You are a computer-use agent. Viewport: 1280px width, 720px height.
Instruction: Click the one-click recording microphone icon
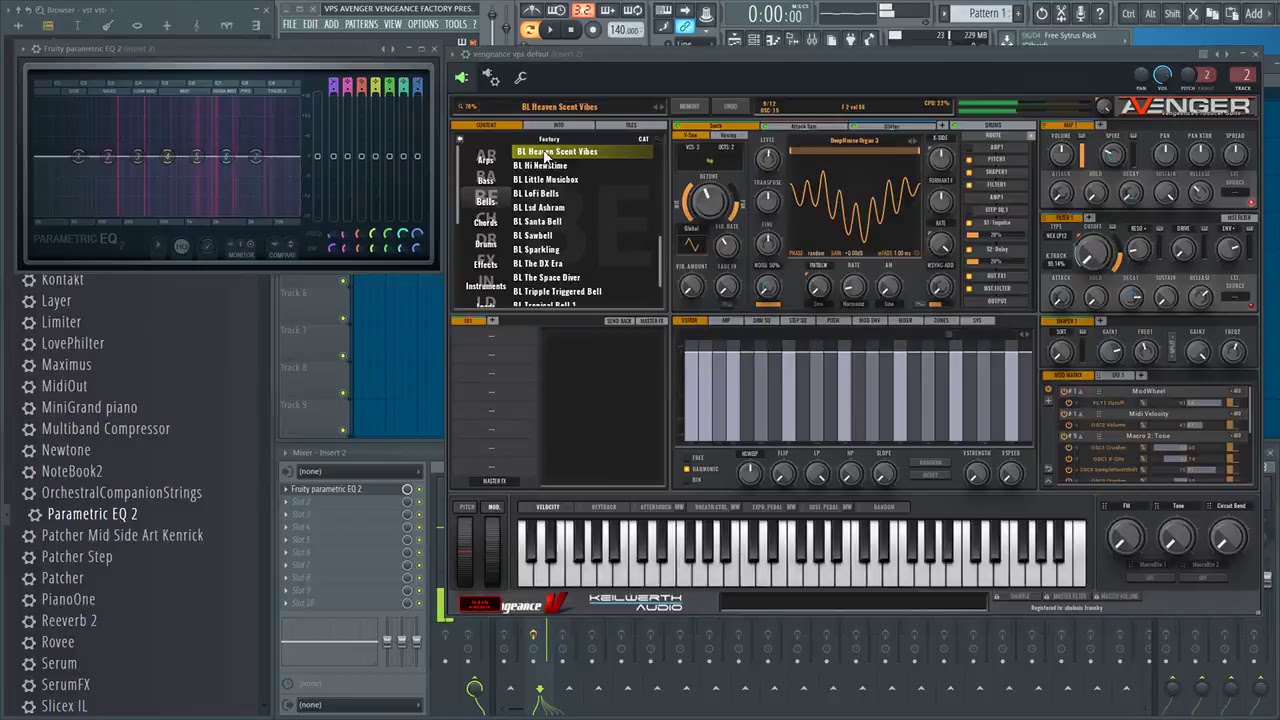coord(1080,13)
